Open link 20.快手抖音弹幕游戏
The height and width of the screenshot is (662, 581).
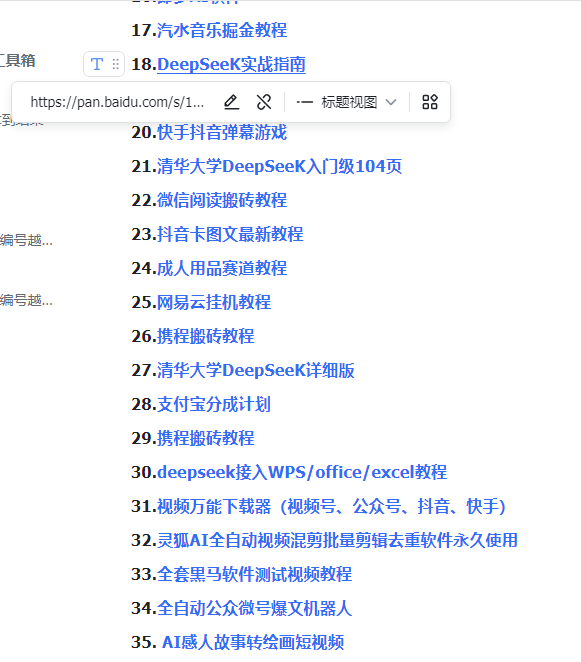pos(222,132)
